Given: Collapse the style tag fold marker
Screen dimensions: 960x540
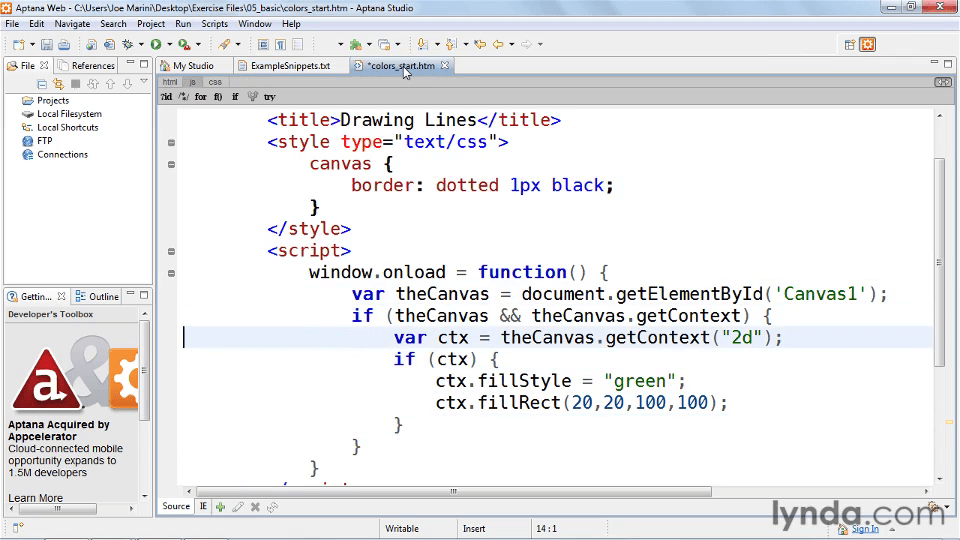Looking at the screenshot, I should pyautogui.click(x=171, y=143).
